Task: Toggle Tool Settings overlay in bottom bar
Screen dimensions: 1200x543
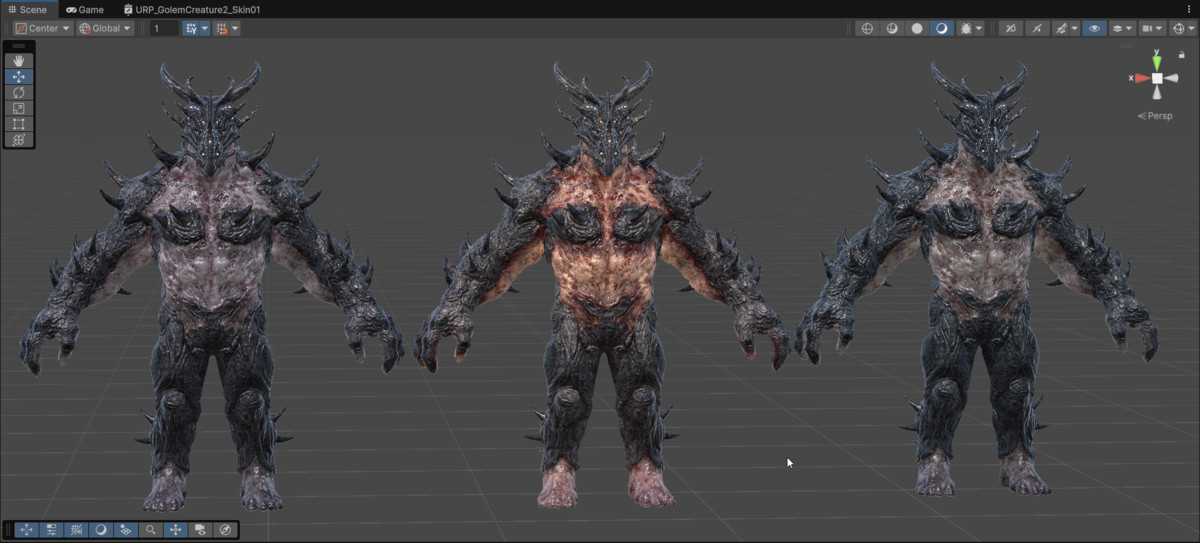Action: (51, 530)
